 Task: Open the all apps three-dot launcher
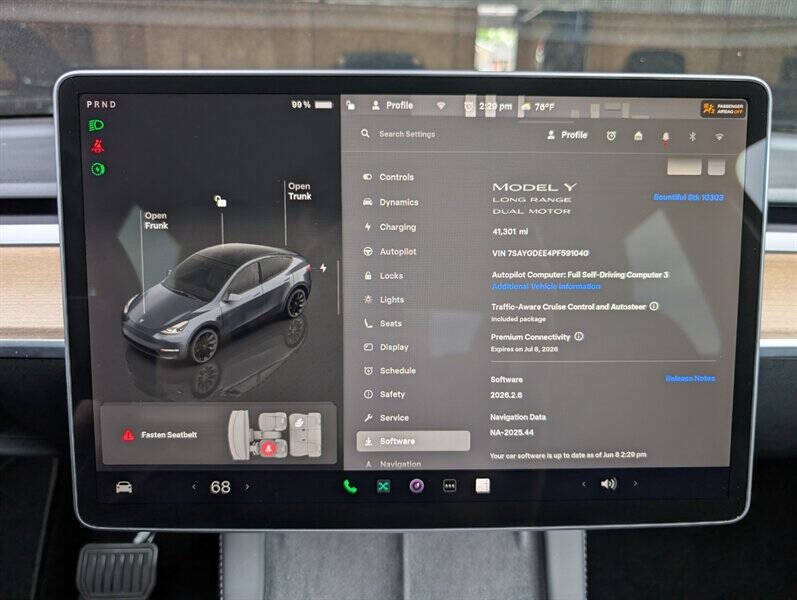(450, 486)
